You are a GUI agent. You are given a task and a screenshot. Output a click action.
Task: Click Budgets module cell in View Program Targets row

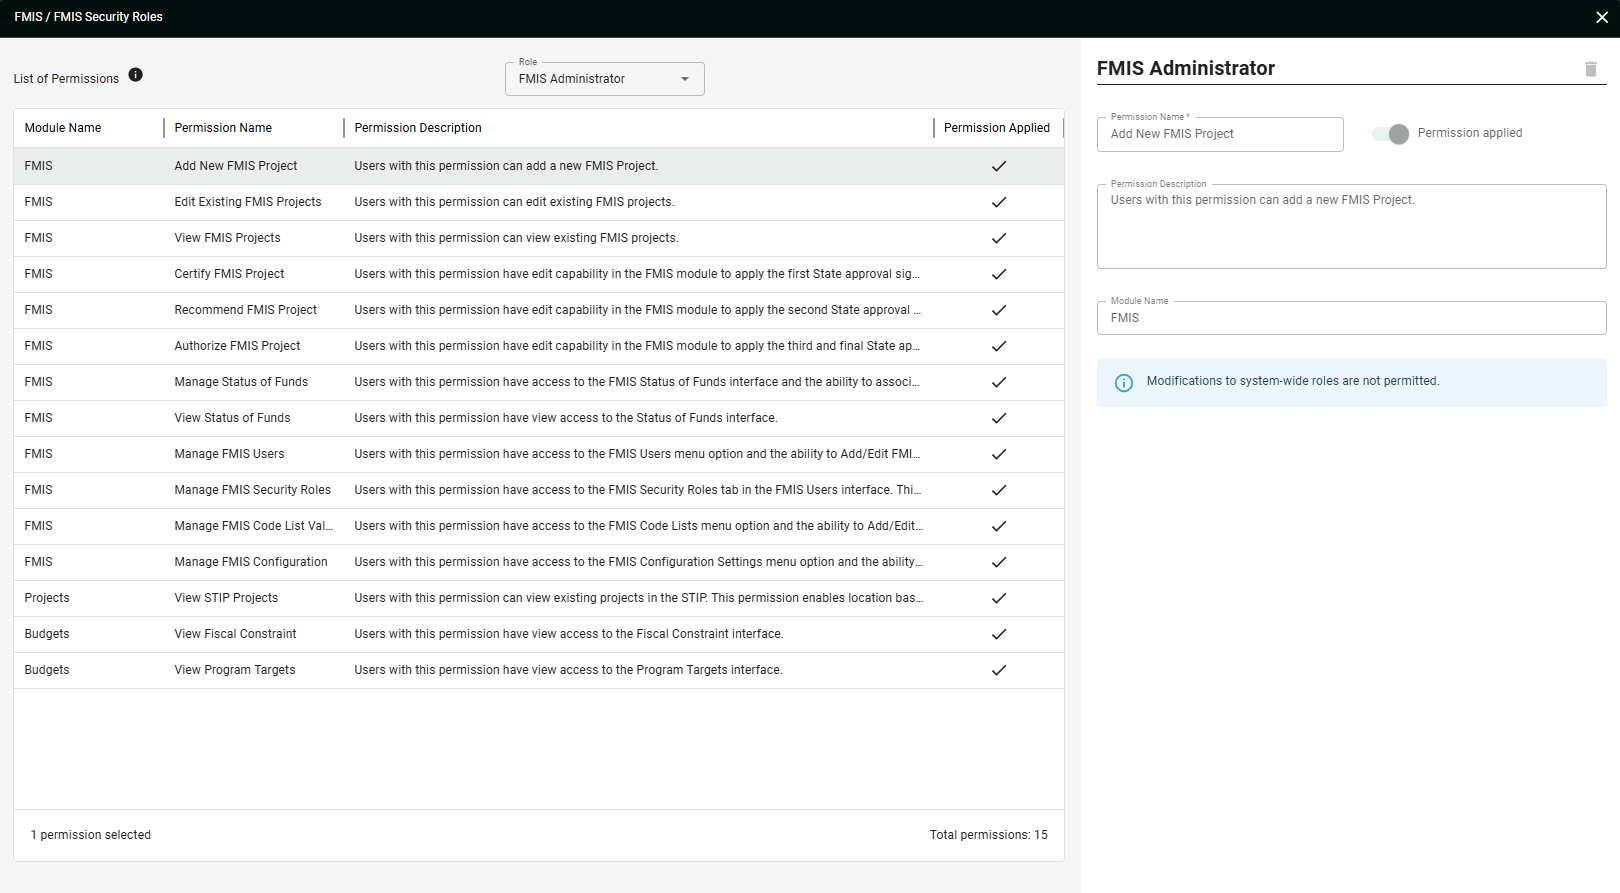tap(47, 670)
